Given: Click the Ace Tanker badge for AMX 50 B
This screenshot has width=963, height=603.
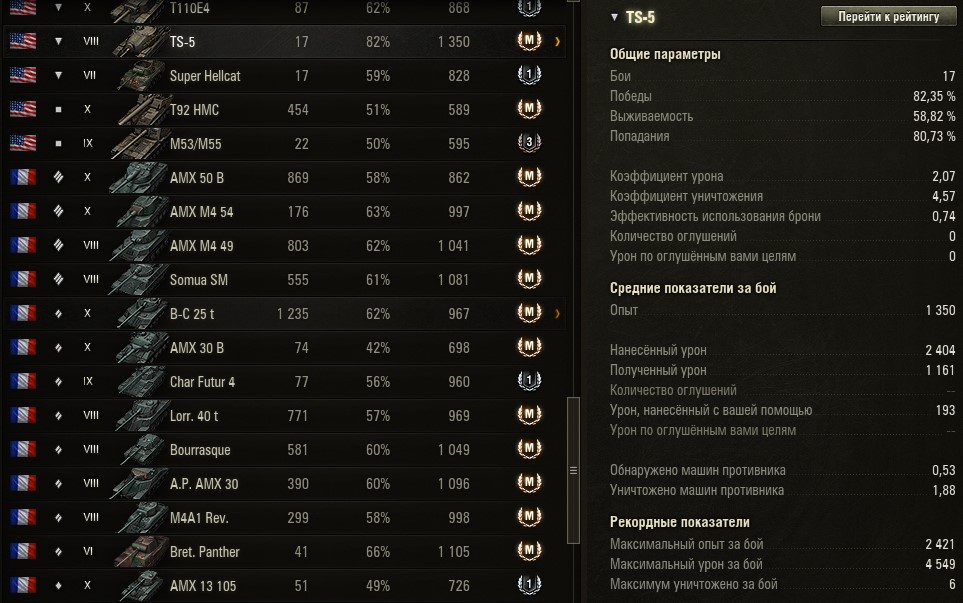Looking at the screenshot, I should (x=529, y=178).
